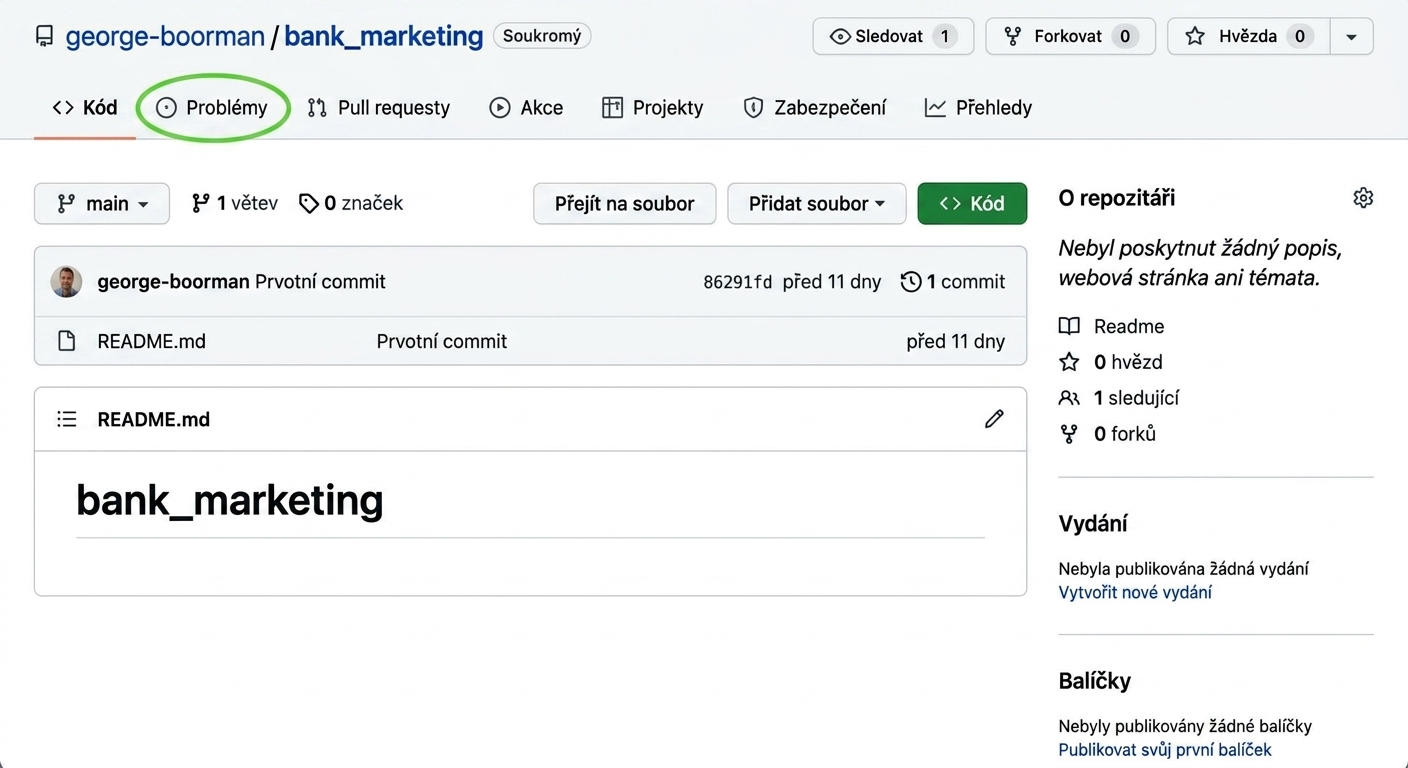This screenshot has height=768, width=1408.
Task: Click the README.md header title
Action: 154,419
